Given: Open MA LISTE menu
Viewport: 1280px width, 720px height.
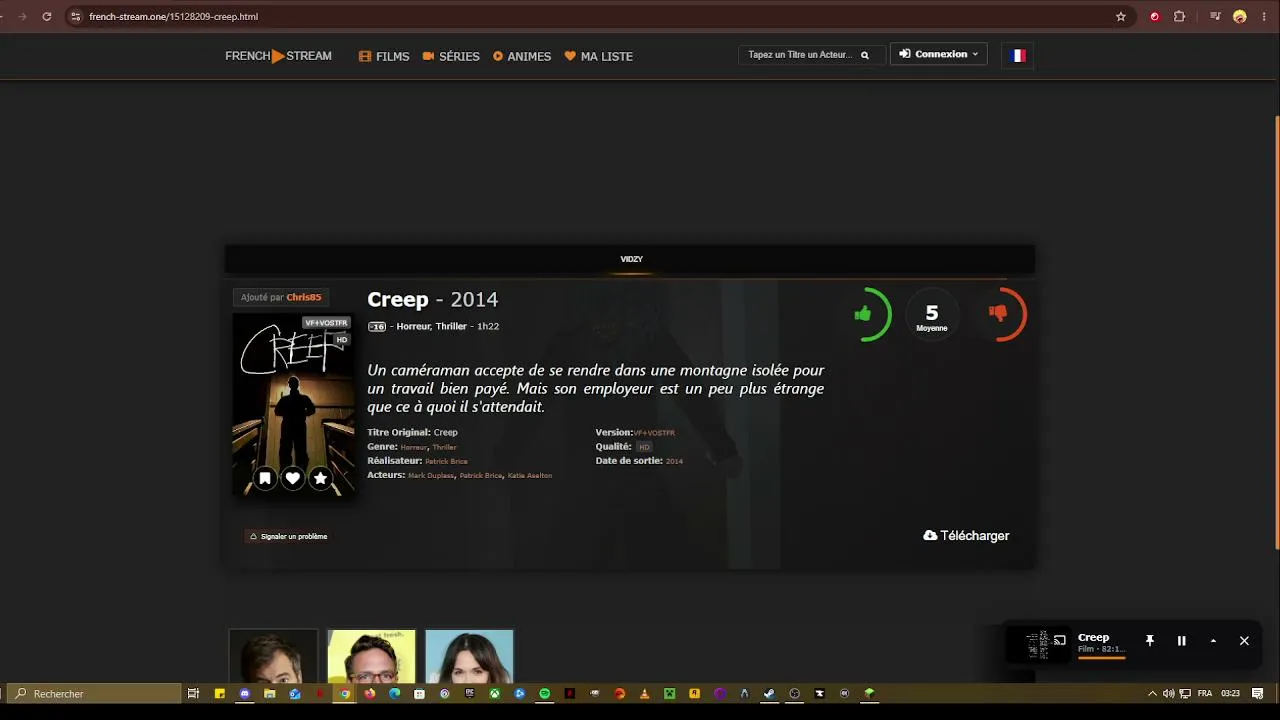Looking at the screenshot, I should click(599, 56).
